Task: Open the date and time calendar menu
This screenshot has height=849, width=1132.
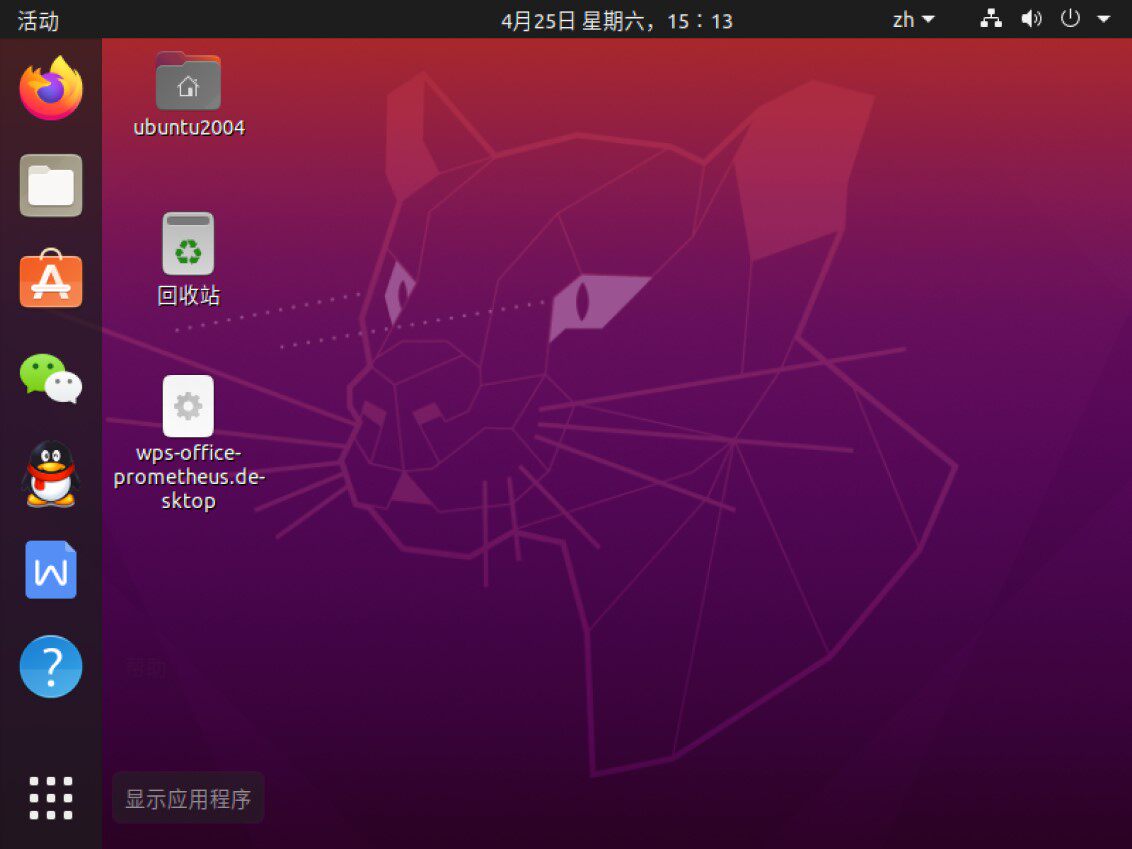Action: point(617,20)
